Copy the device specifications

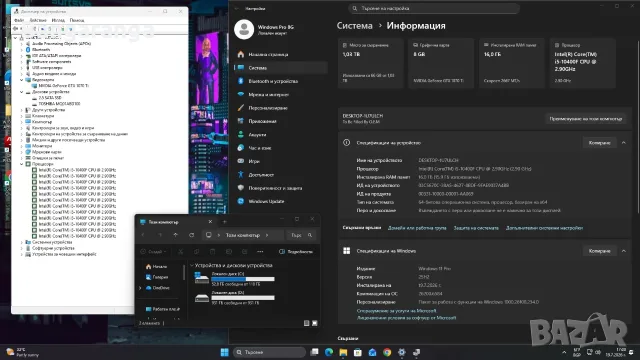click(599, 143)
